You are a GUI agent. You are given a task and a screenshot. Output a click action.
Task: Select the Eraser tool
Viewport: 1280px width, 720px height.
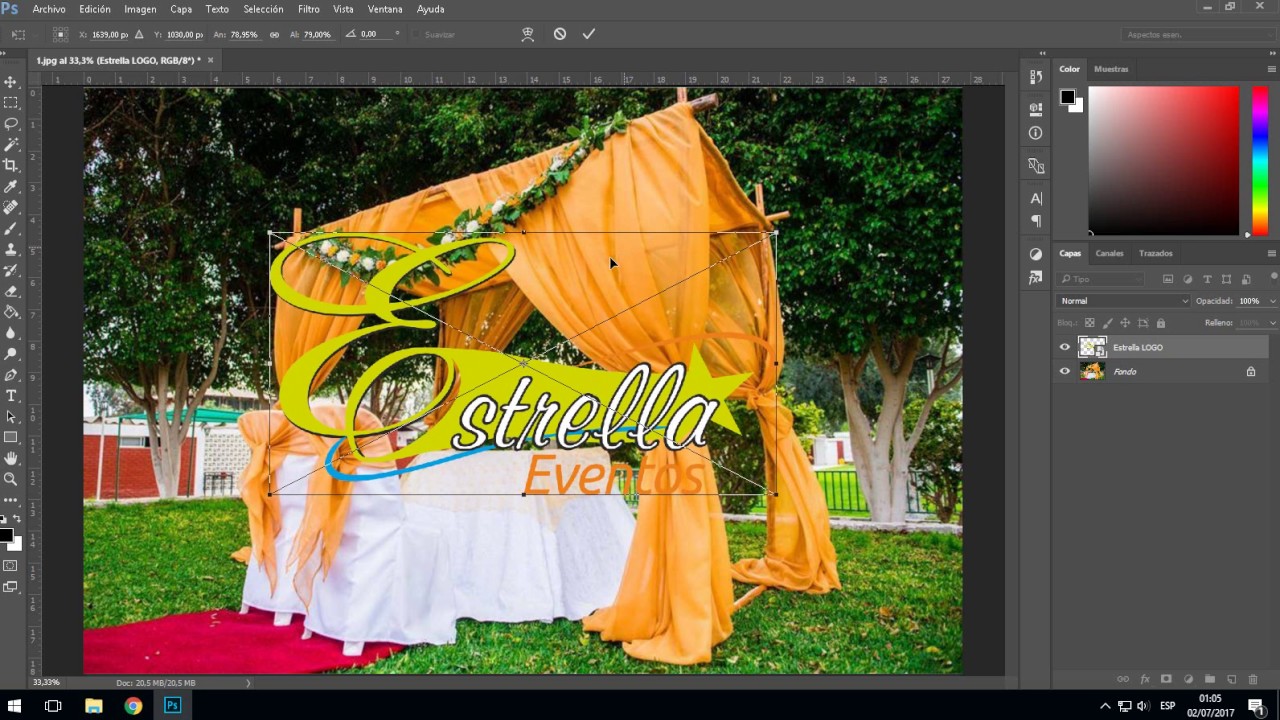coord(11,292)
